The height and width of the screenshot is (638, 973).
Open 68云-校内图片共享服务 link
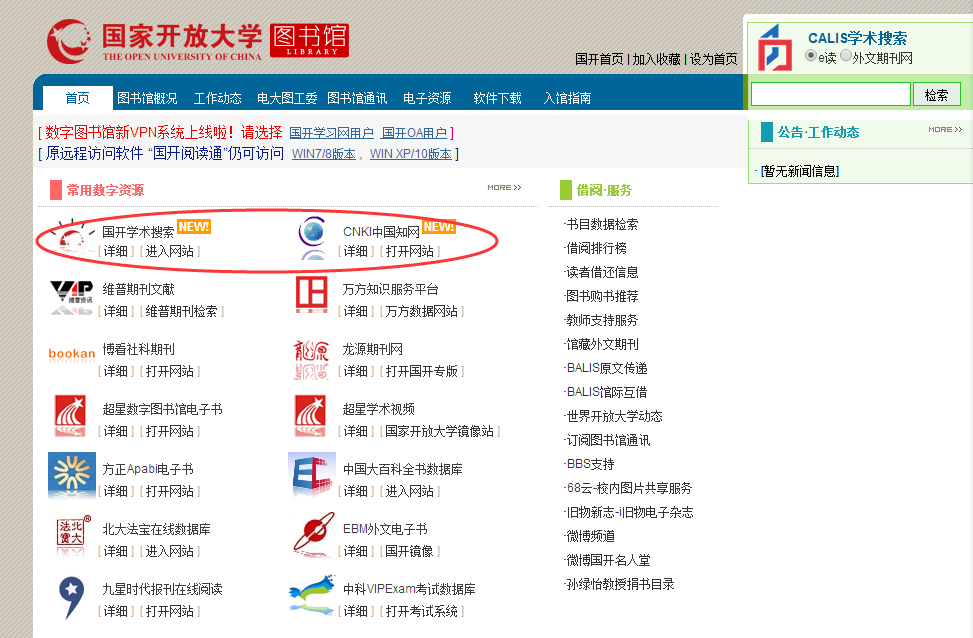tap(629, 488)
